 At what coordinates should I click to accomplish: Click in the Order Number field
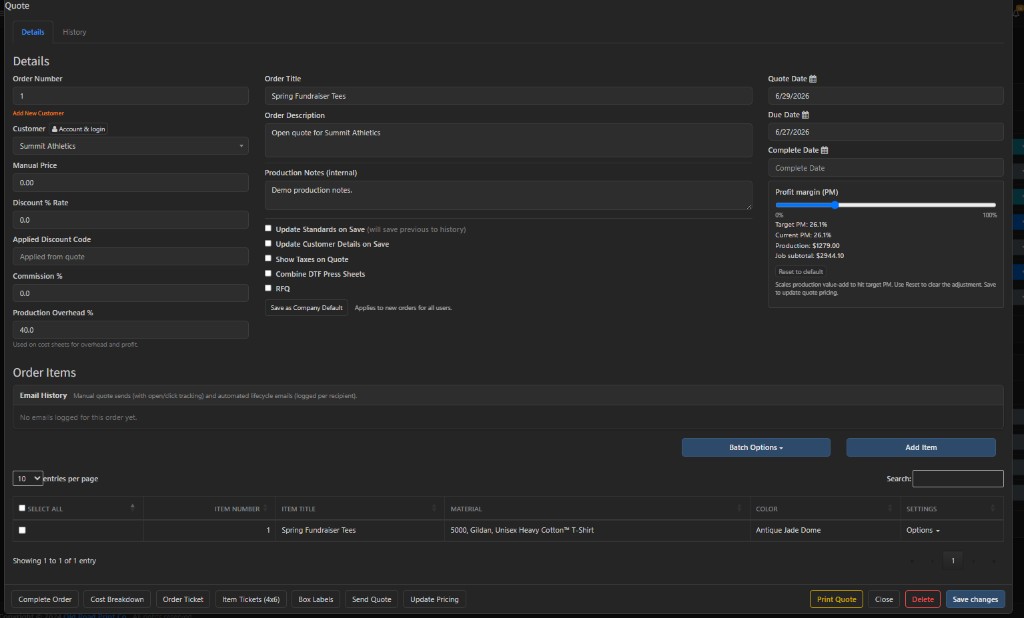[131, 96]
